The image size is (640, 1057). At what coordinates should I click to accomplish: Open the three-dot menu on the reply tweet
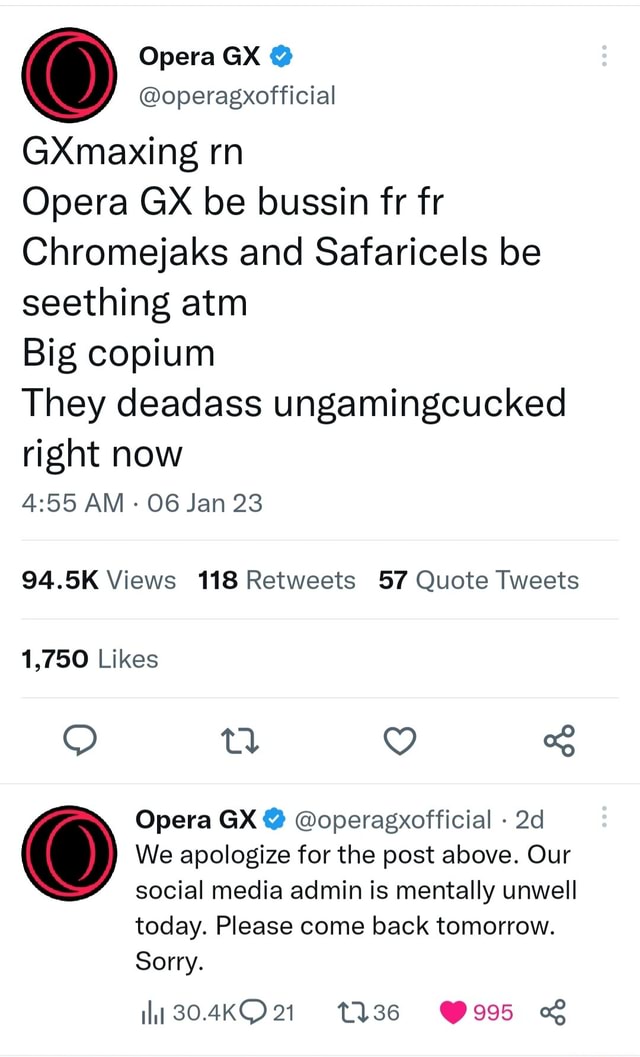point(604,818)
